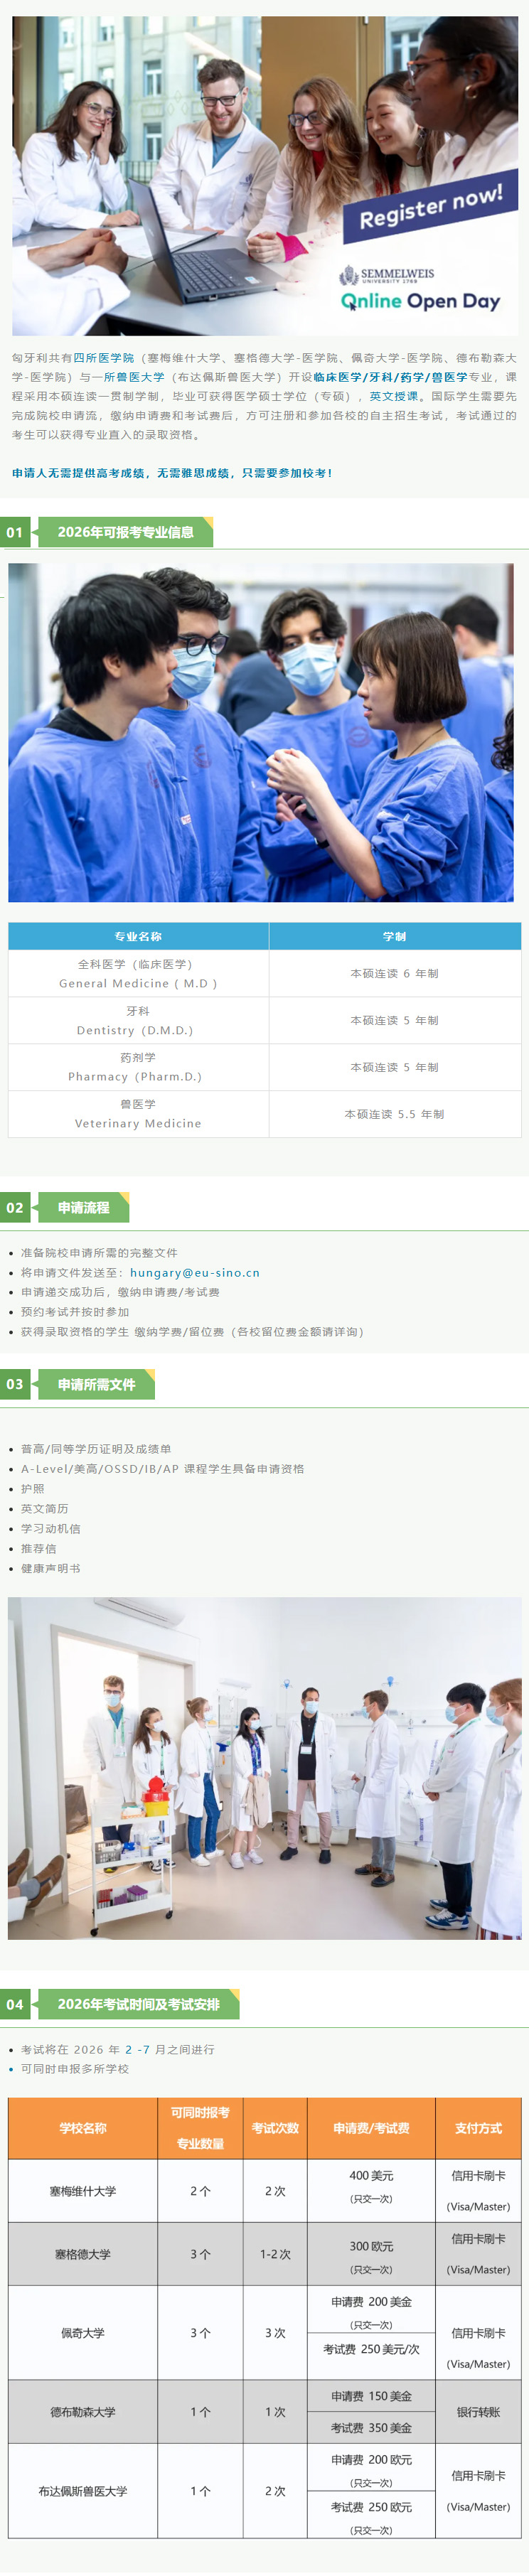The width and height of the screenshot is (529, 2576).
Task: Click the '04' section number badge
Action: (15, 2005)
